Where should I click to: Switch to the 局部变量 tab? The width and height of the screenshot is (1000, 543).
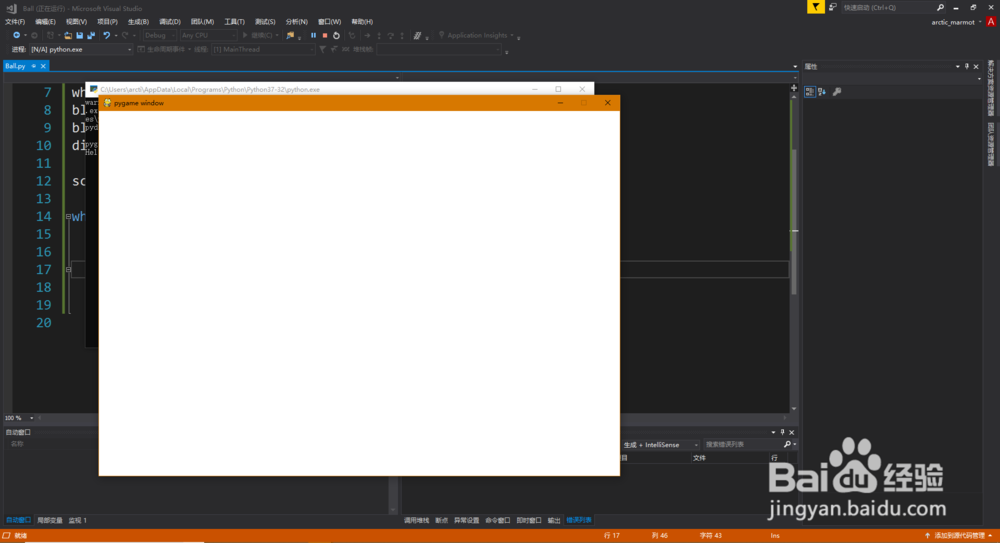(50, 520)
